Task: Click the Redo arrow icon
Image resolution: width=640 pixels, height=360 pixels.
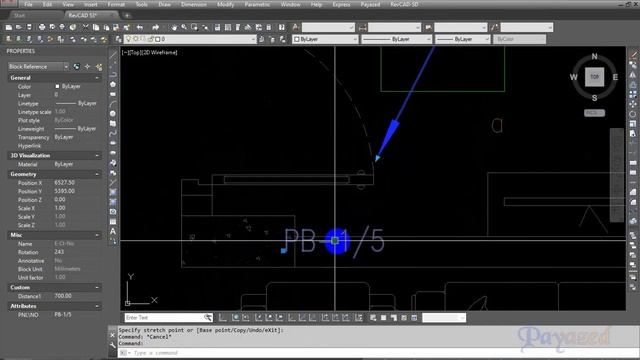Action: point(156,27)
